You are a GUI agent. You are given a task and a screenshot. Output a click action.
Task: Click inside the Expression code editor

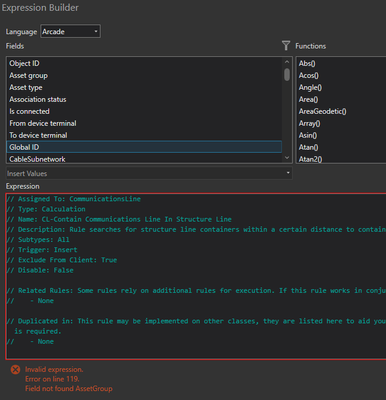pos(196,276)
